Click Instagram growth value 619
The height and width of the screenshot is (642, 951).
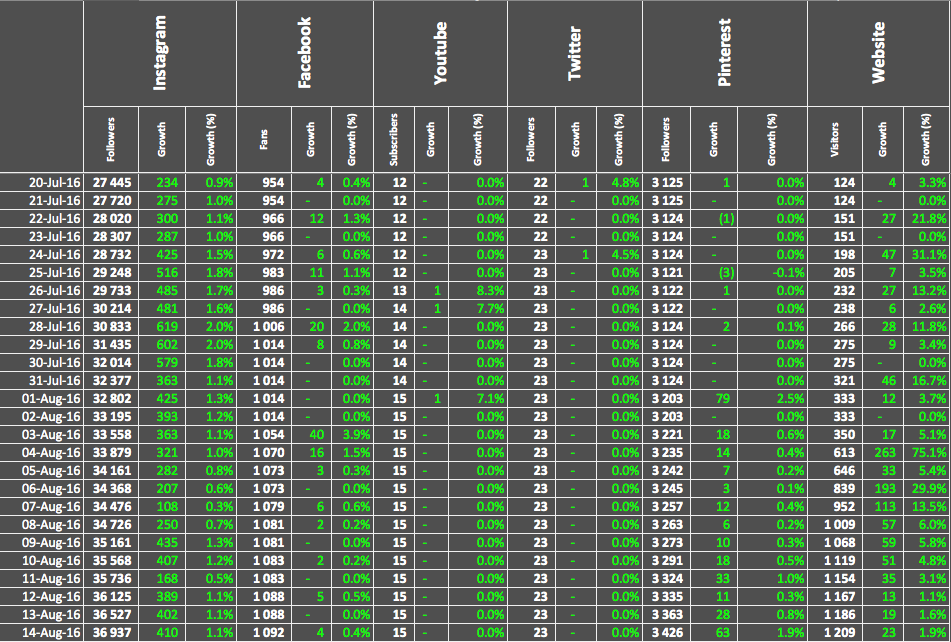[x=162, y=326]
